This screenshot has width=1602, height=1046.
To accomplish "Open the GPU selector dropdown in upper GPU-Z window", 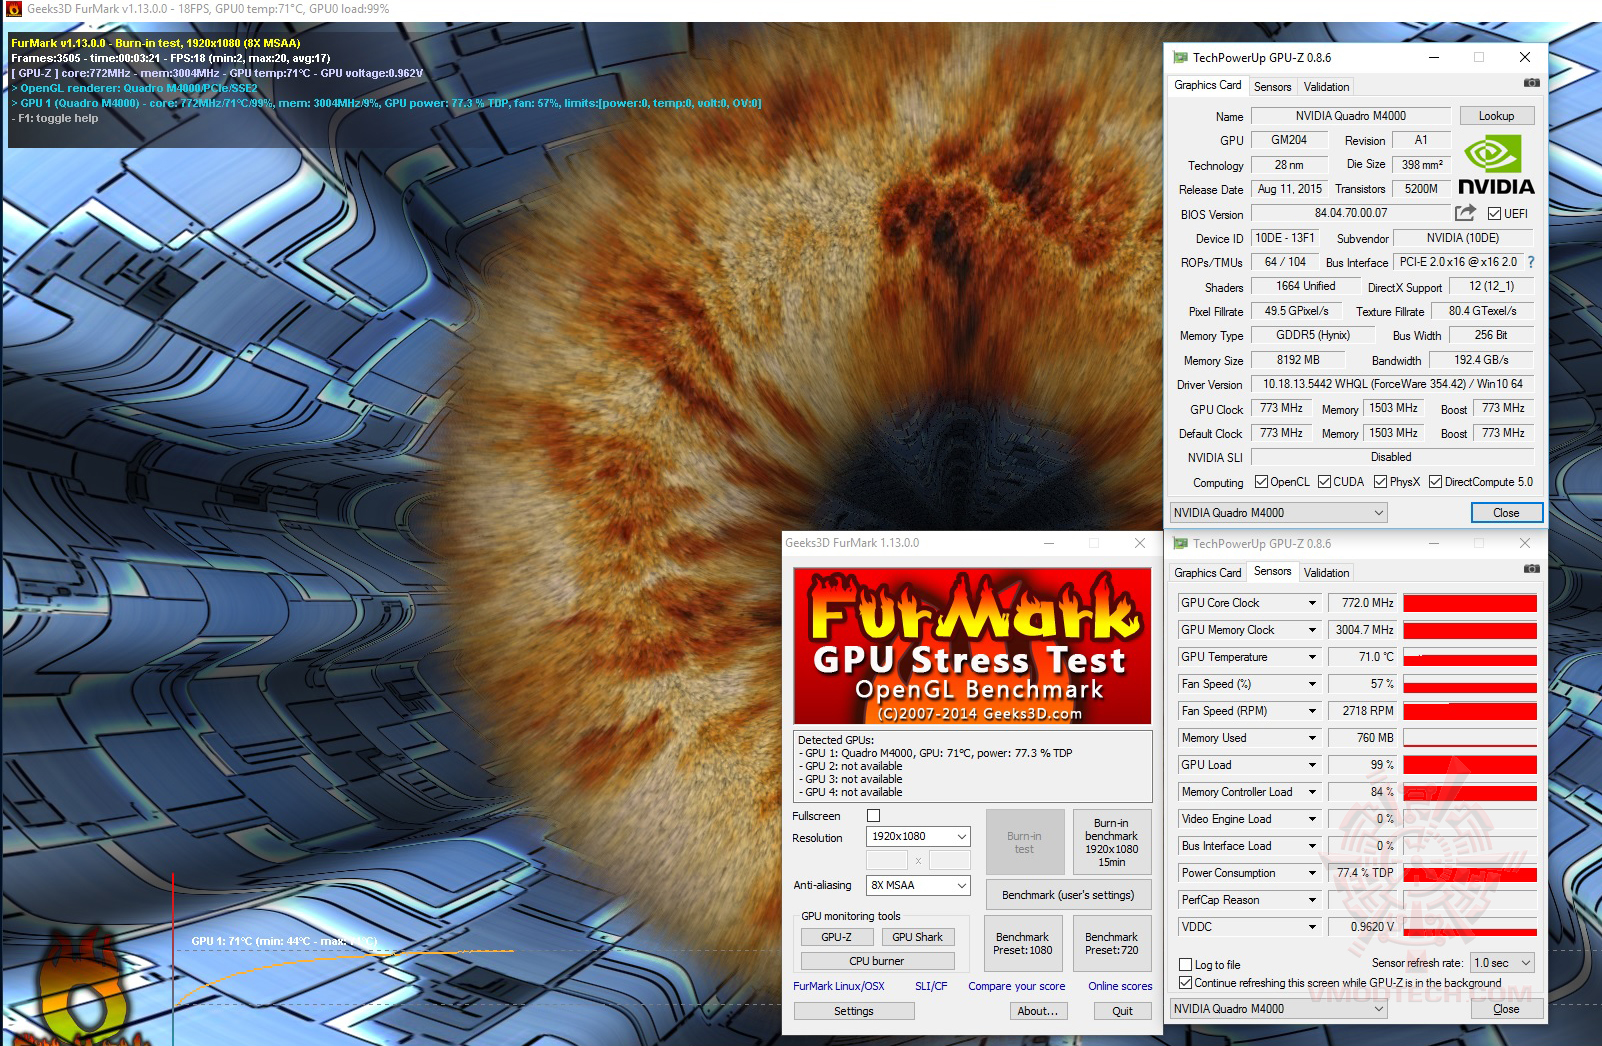I will coord(1278,513).
